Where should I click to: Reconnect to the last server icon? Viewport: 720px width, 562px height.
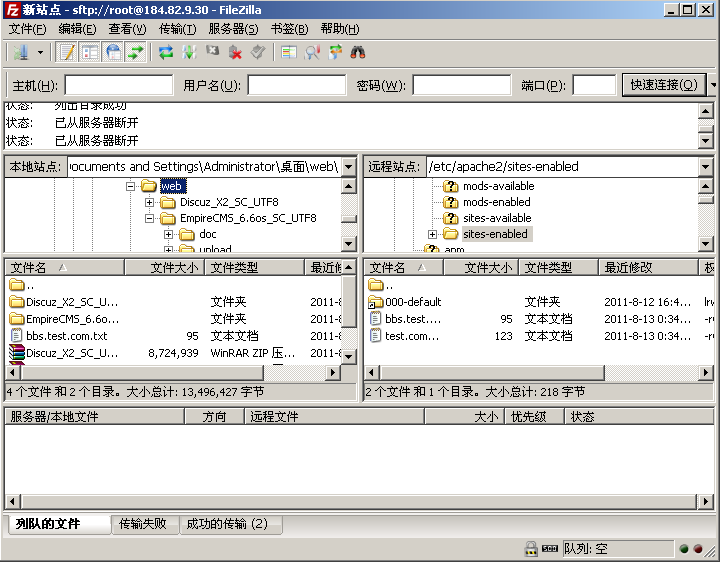pos(258,52)
